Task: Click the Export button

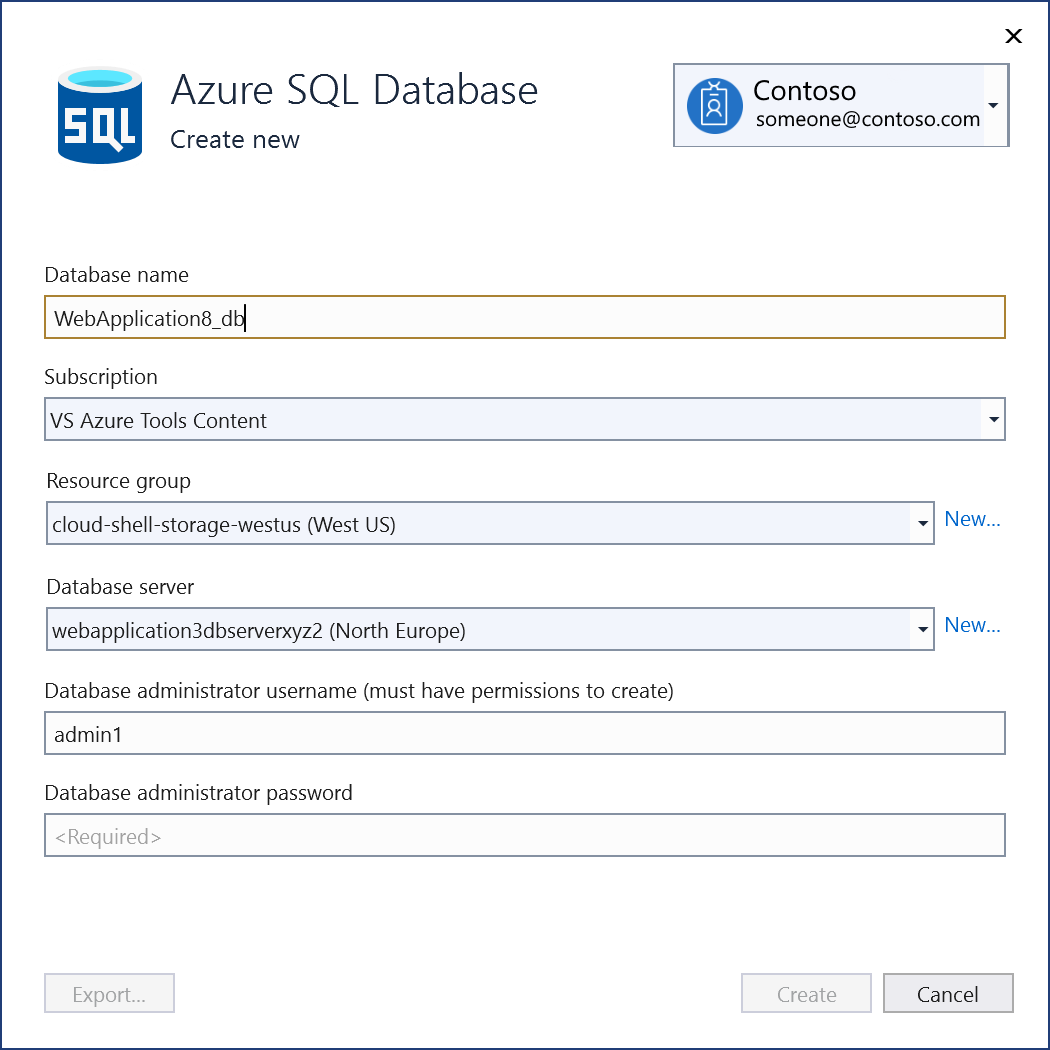Action: [109, 993]
